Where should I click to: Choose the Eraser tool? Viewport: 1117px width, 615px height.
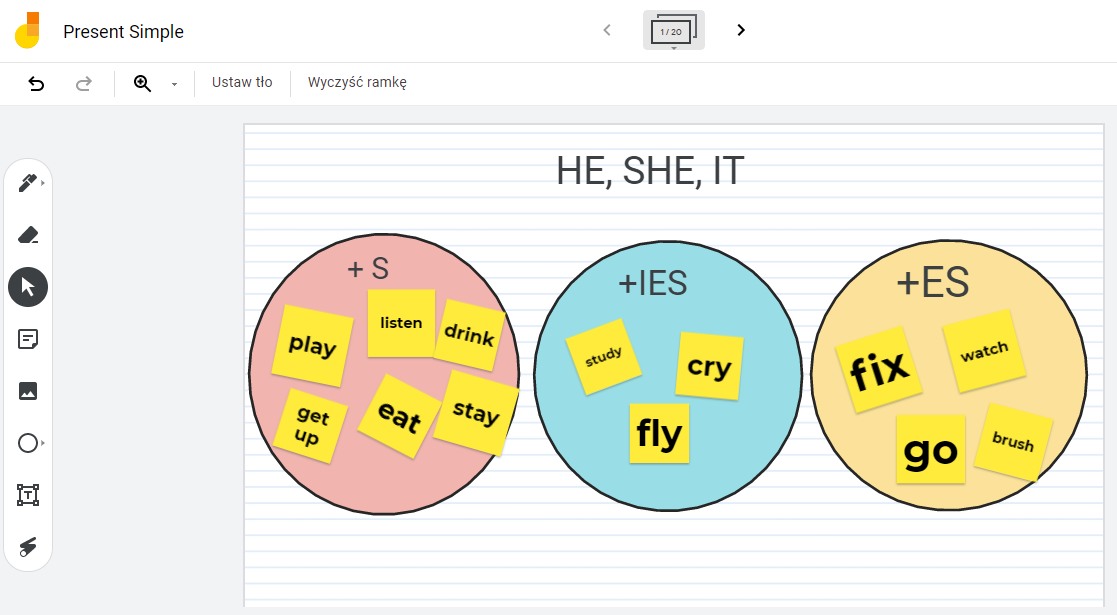click(28, 235)
